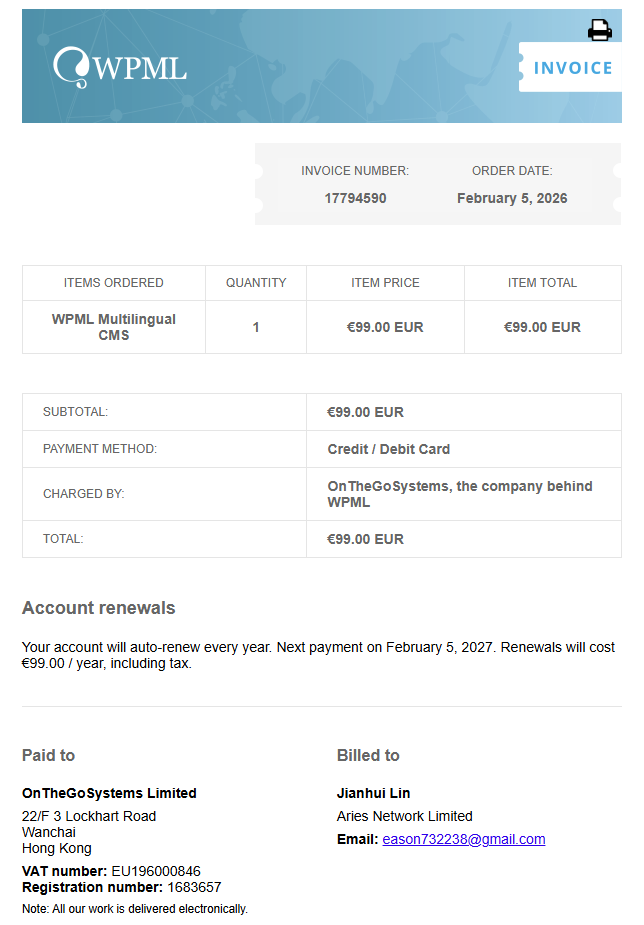This screenshot has height=925, width=644.
Task: Click the OnTheGoSystems Limited company name
Action: 109,793
